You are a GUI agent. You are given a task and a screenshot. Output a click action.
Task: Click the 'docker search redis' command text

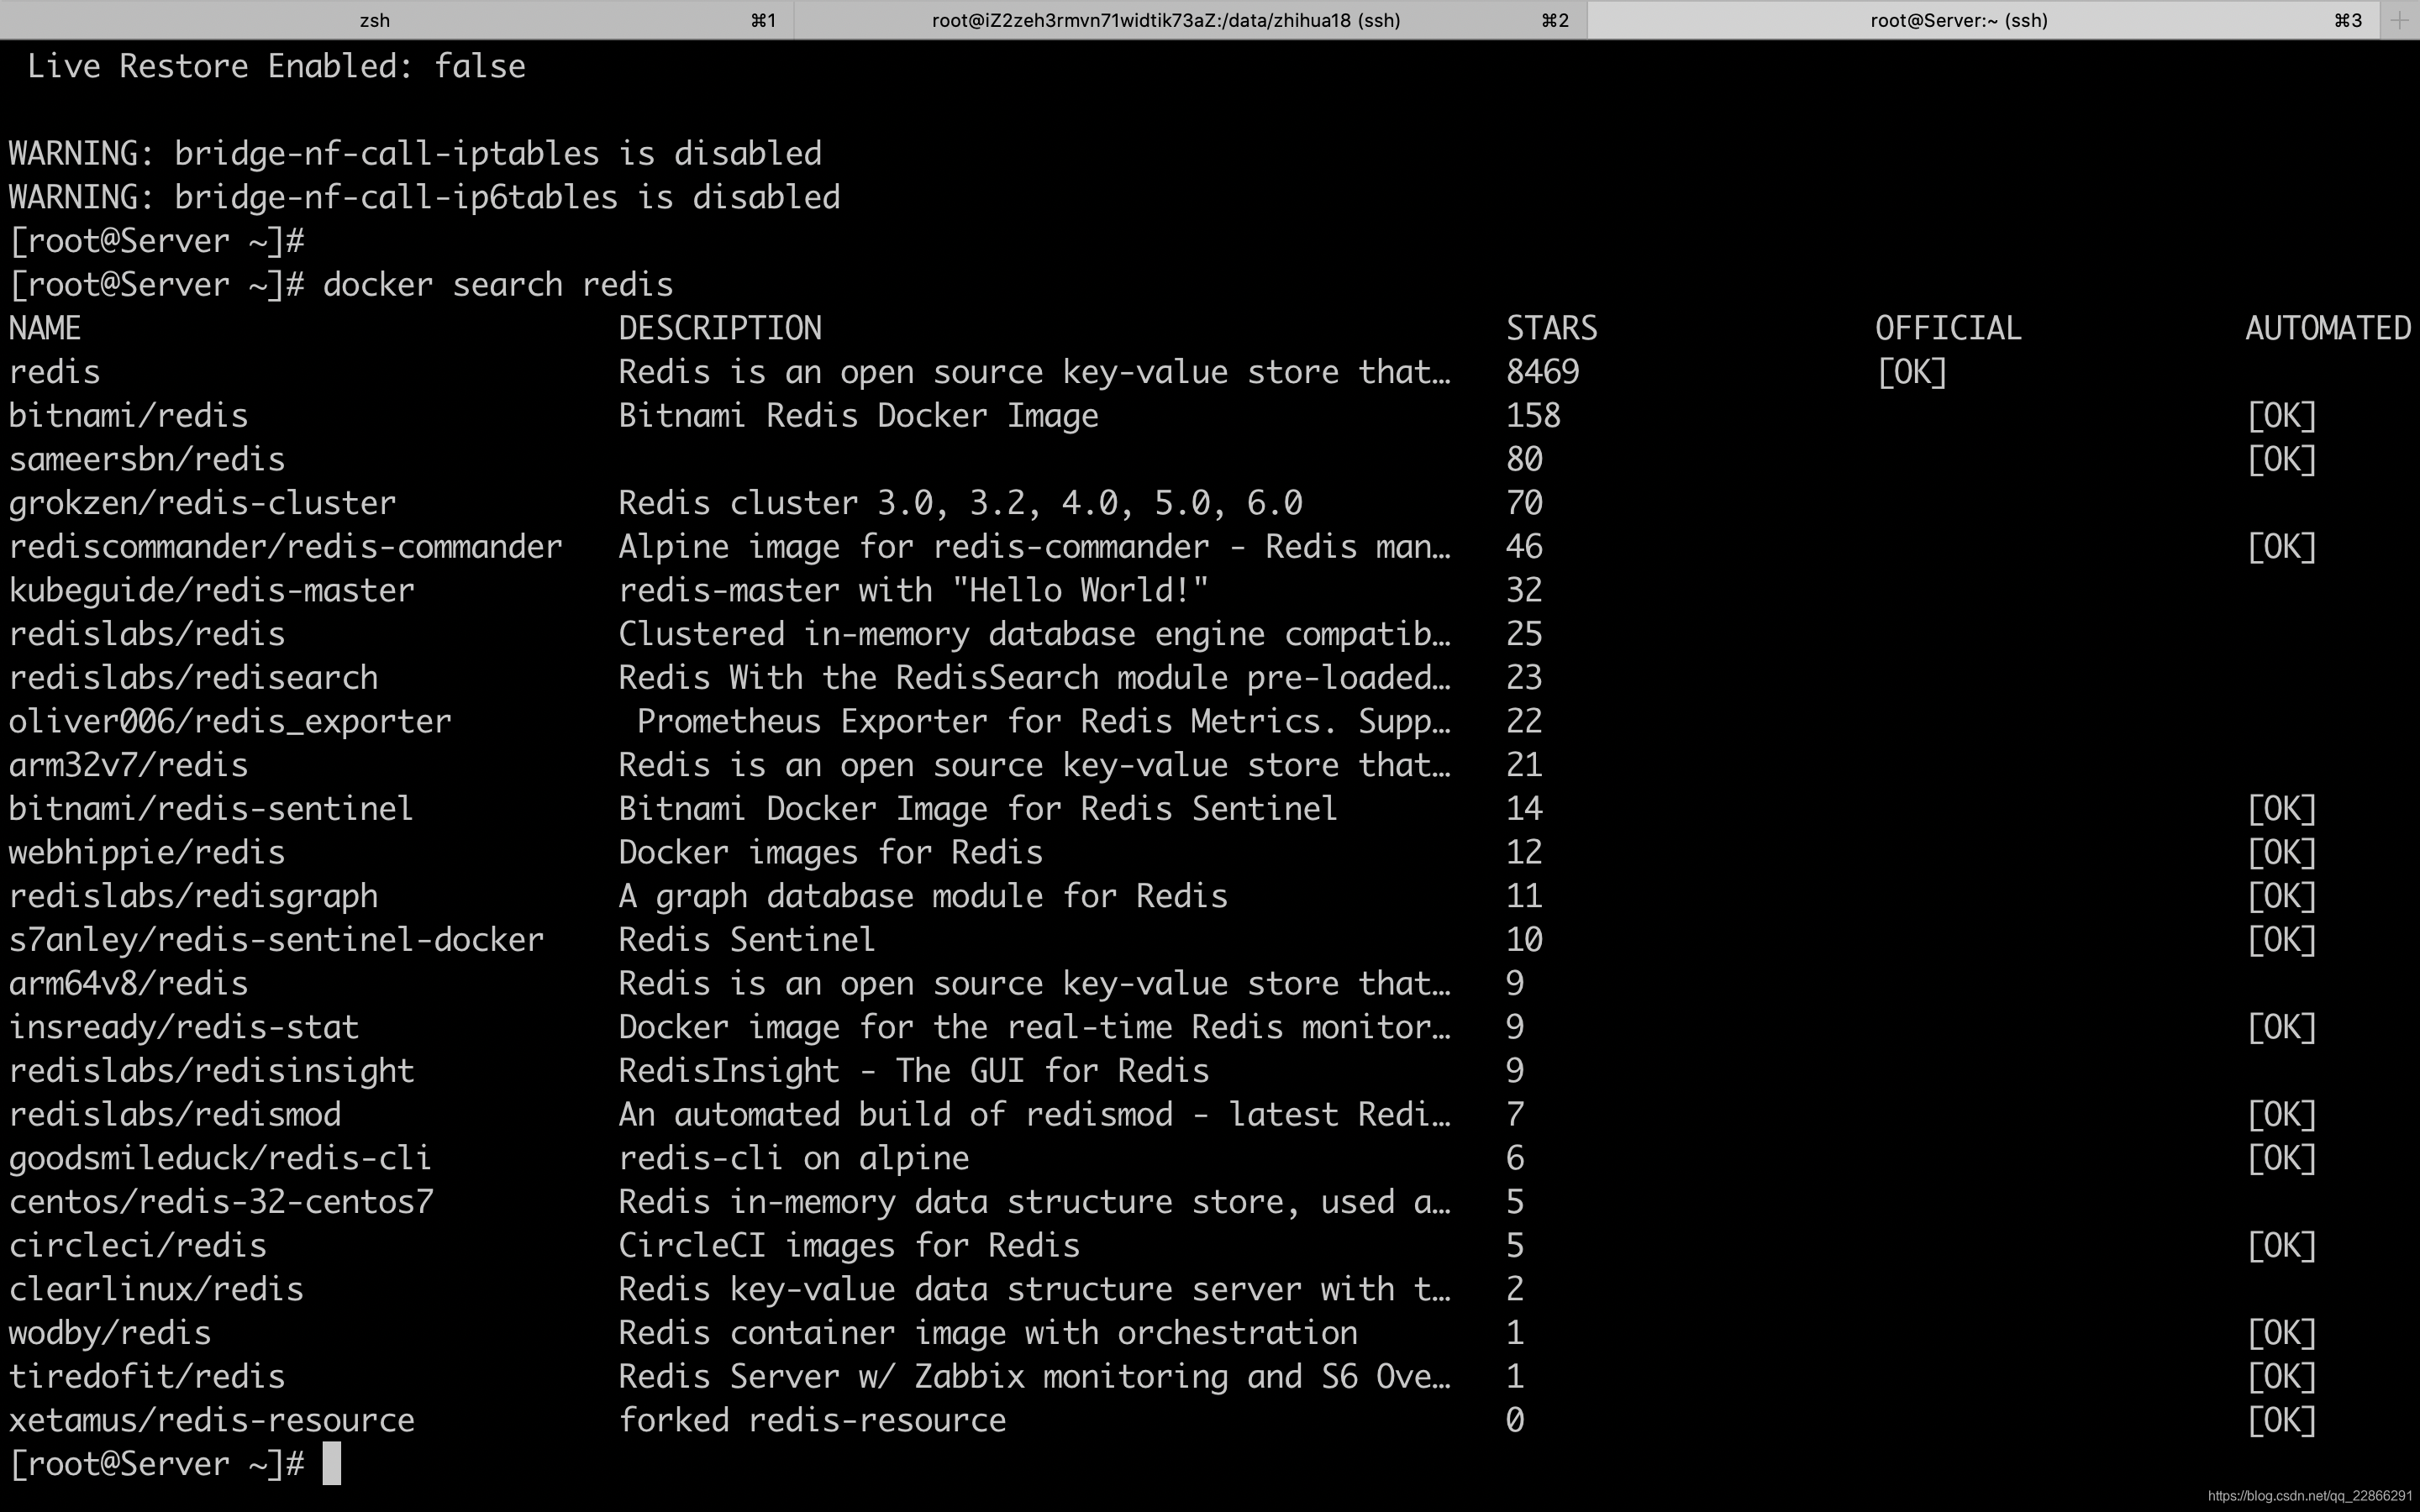[497, 285]
